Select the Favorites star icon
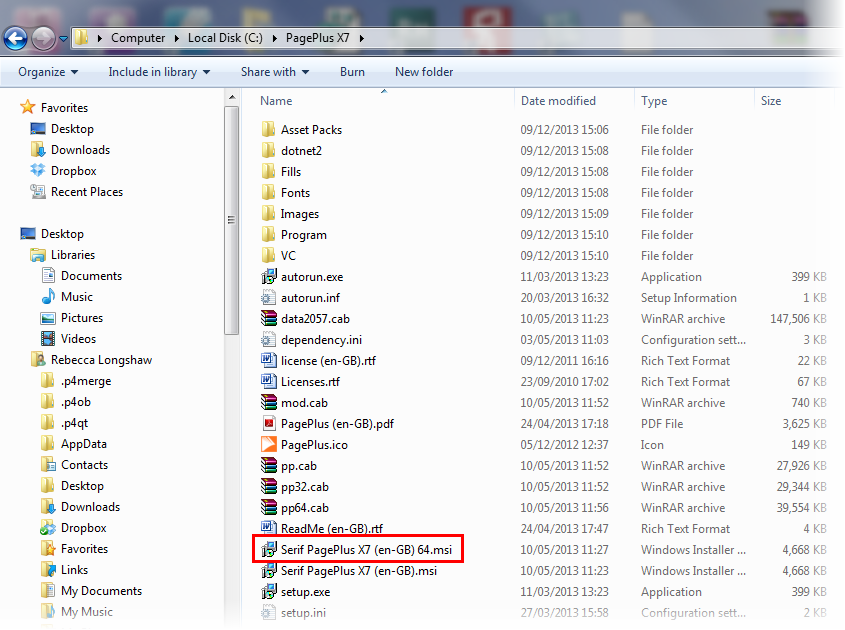Screen dimensions: 845x630 (27, 107)
